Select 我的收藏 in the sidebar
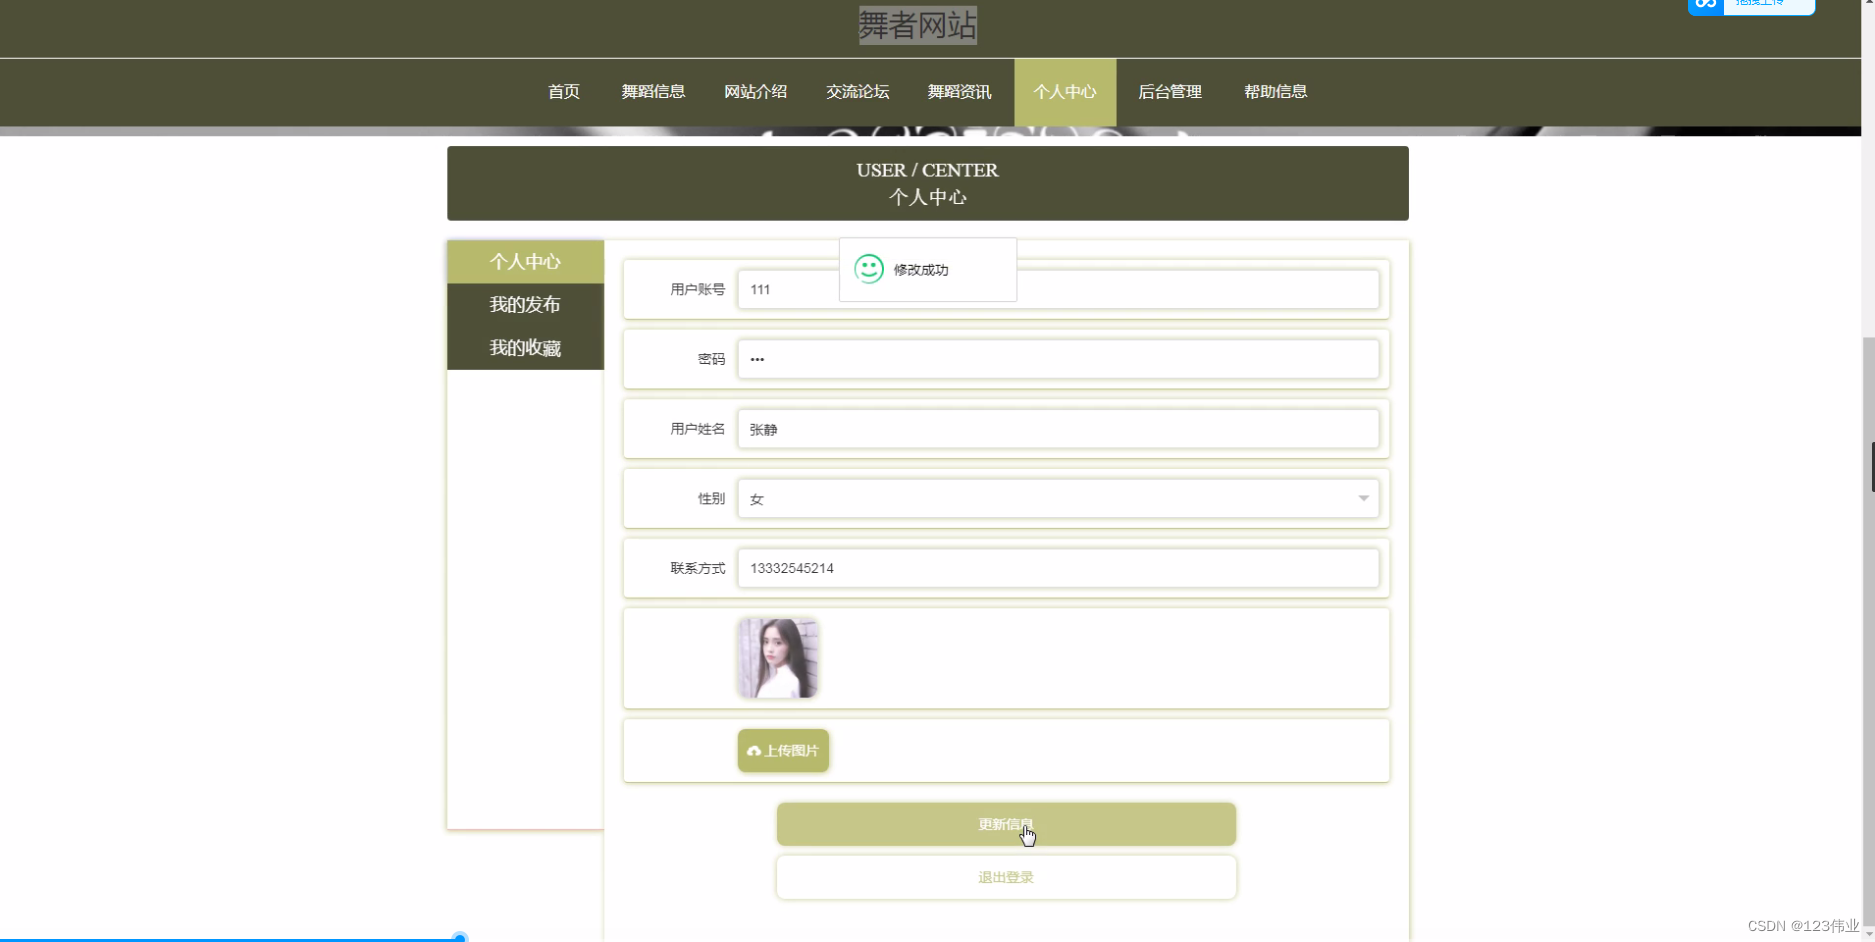The image size is (1875, 942). point(524,347)
